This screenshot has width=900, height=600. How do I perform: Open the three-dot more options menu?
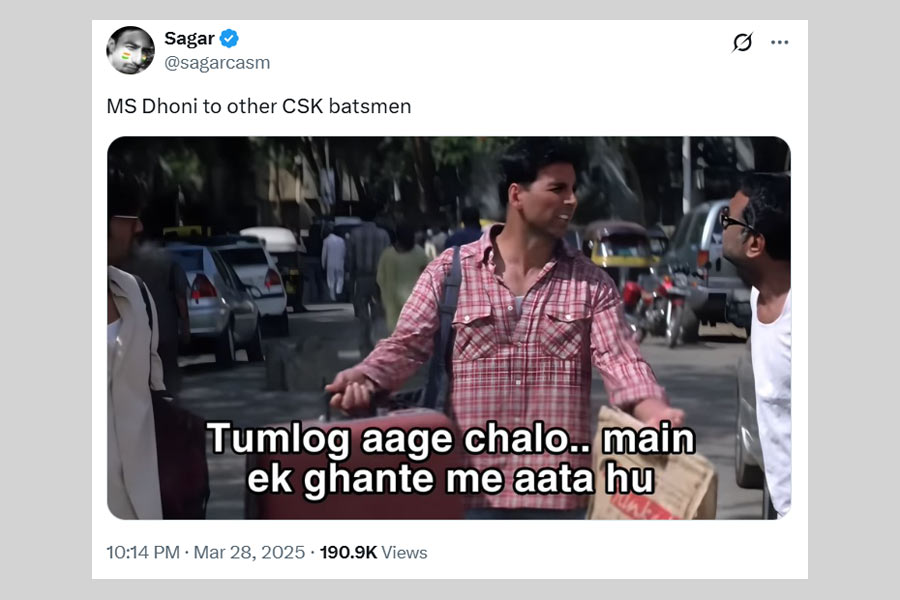[779, 42]
